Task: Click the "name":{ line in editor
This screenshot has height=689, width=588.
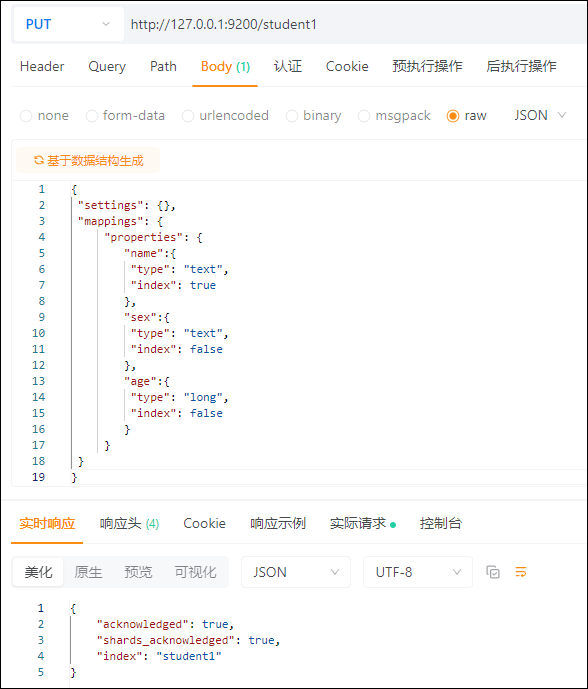Action: [150, 253]
